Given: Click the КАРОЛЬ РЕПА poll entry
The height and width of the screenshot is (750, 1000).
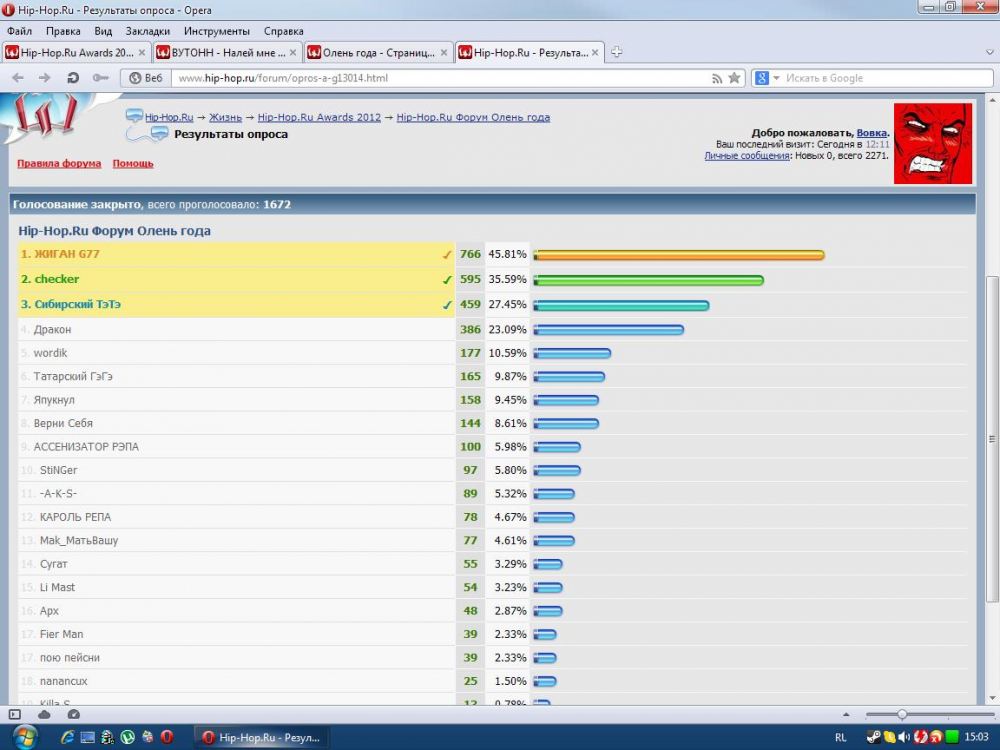Looking at the screenshot, I should pos(75,517).
